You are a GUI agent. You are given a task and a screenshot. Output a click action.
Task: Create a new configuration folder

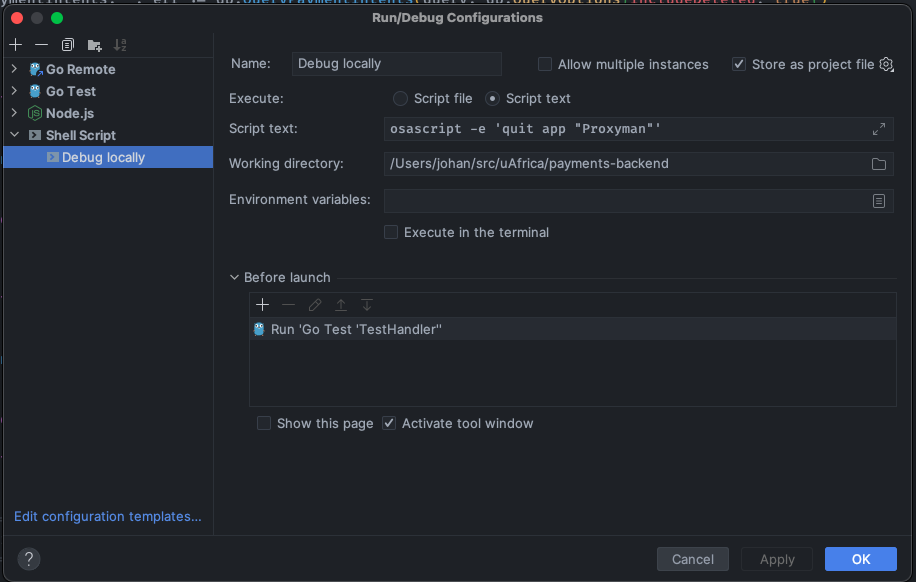pyautogui.click(x=94, y=45)
